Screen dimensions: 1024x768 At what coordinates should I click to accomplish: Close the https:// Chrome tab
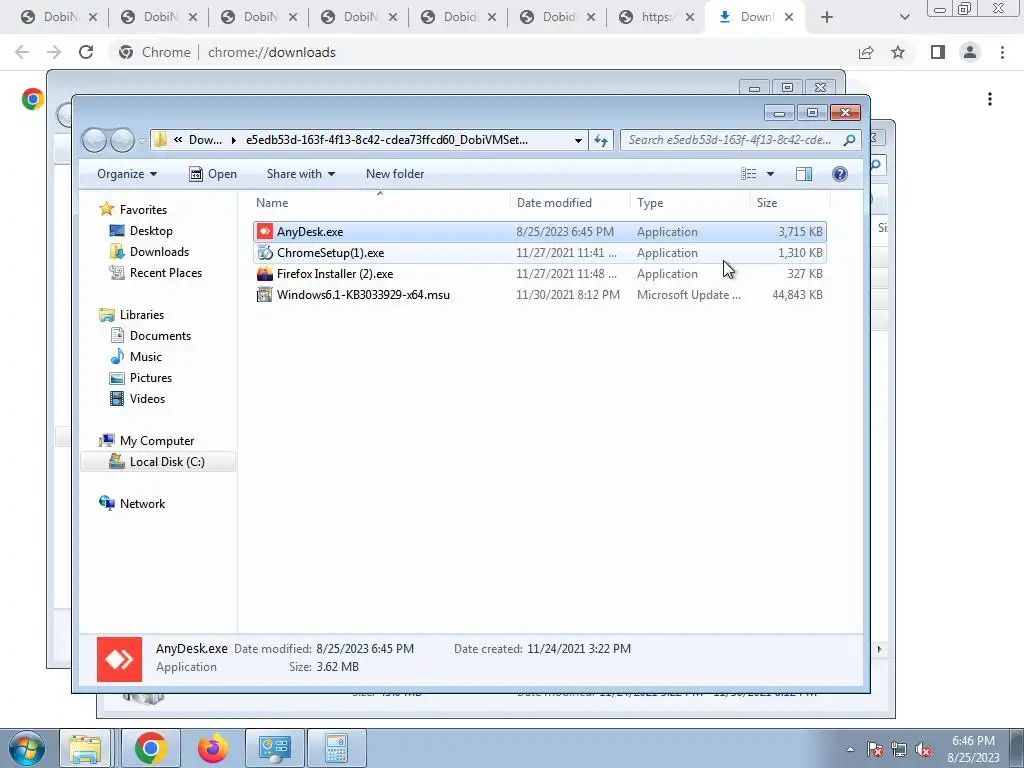pos(690,18)
